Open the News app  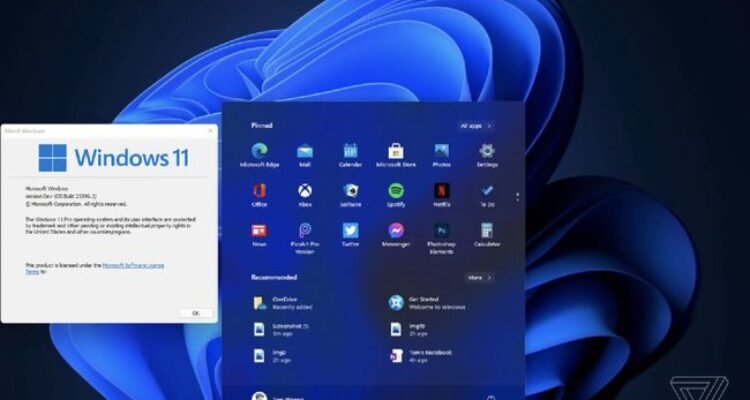point(259,234)
